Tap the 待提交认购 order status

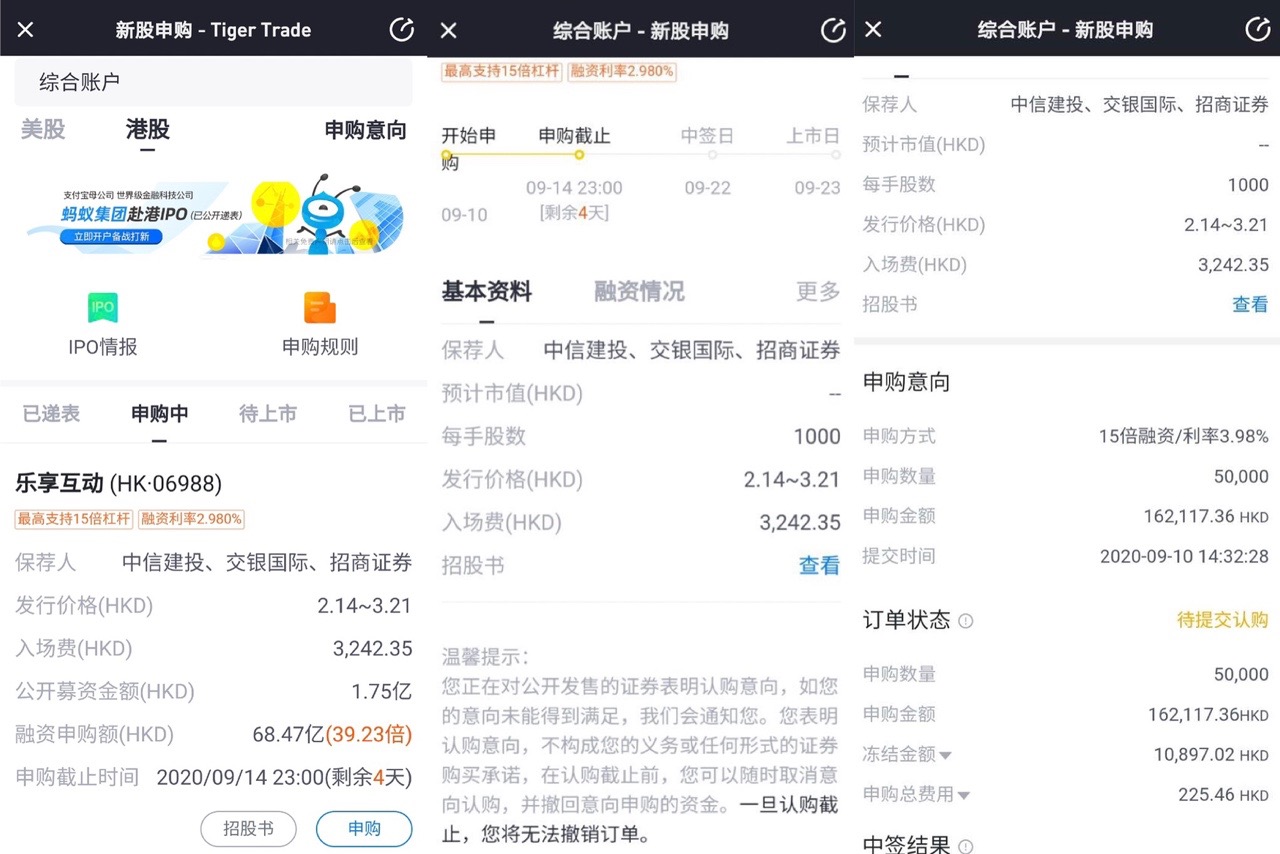point(1222,620)
